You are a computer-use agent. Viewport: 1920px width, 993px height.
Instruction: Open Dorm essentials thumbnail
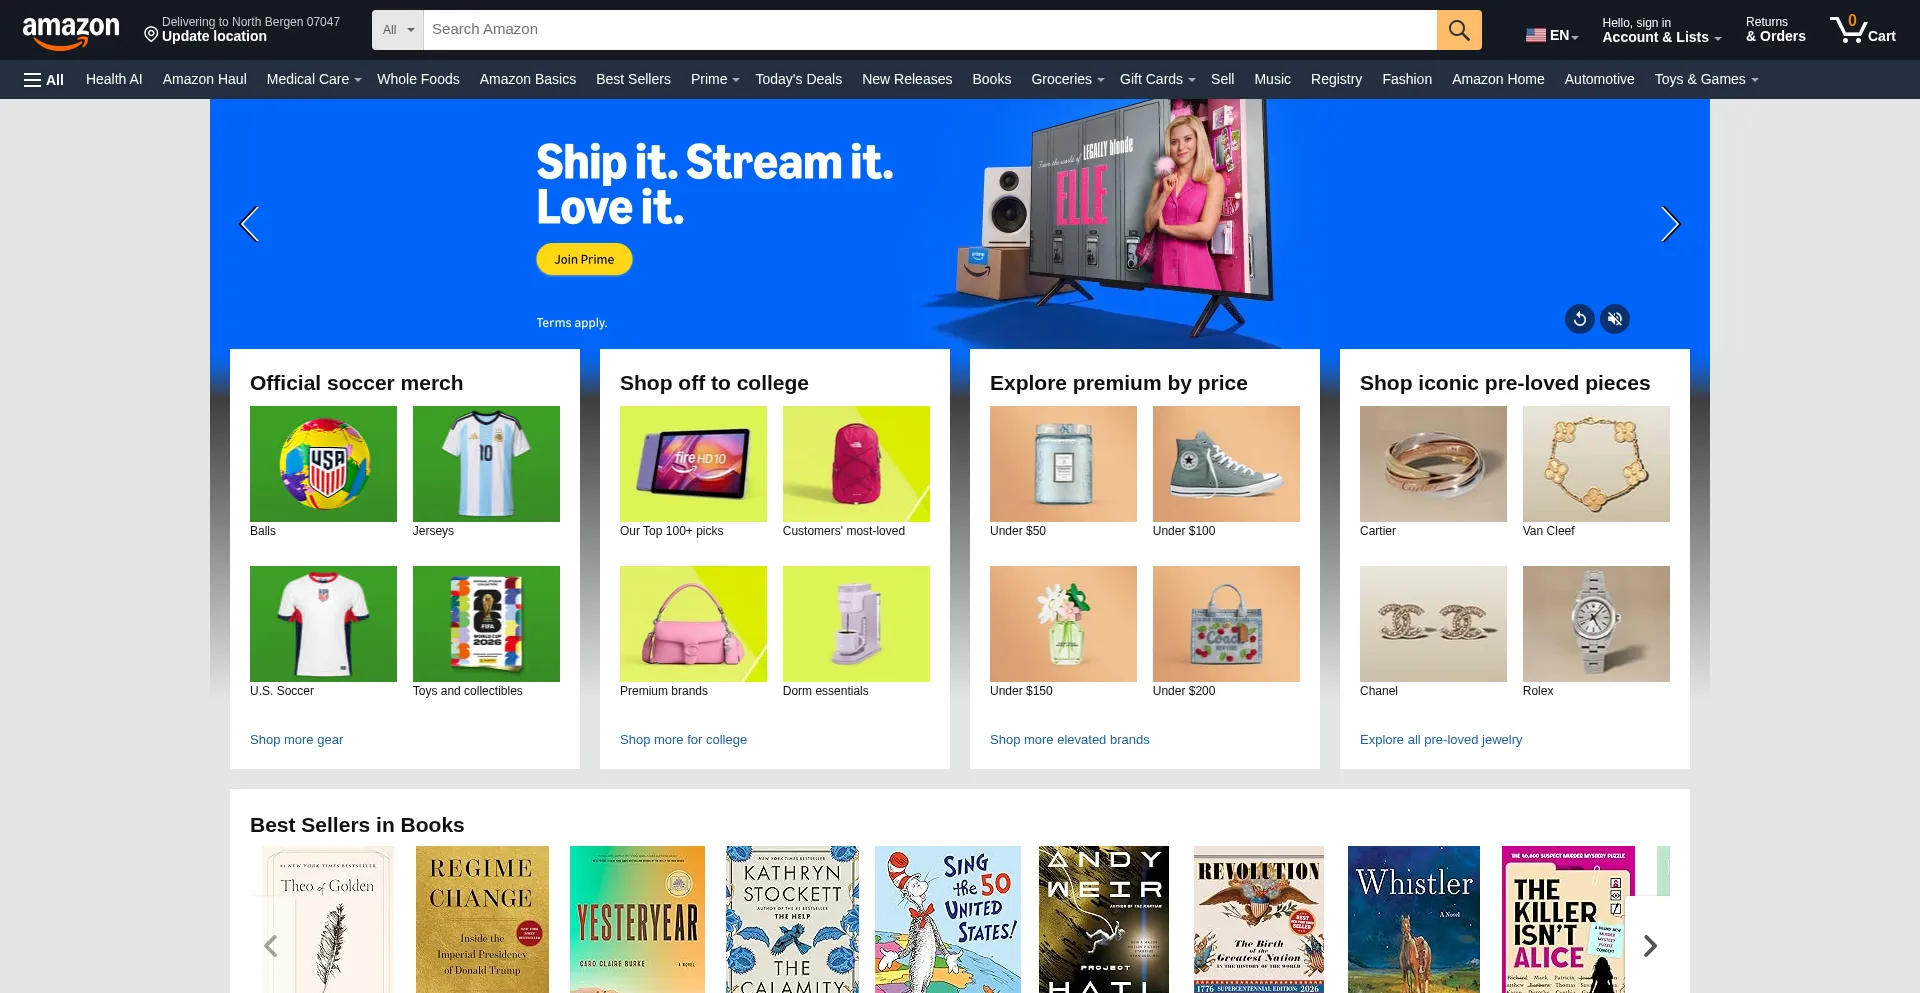pyautogui.click(x=856, y=624)
